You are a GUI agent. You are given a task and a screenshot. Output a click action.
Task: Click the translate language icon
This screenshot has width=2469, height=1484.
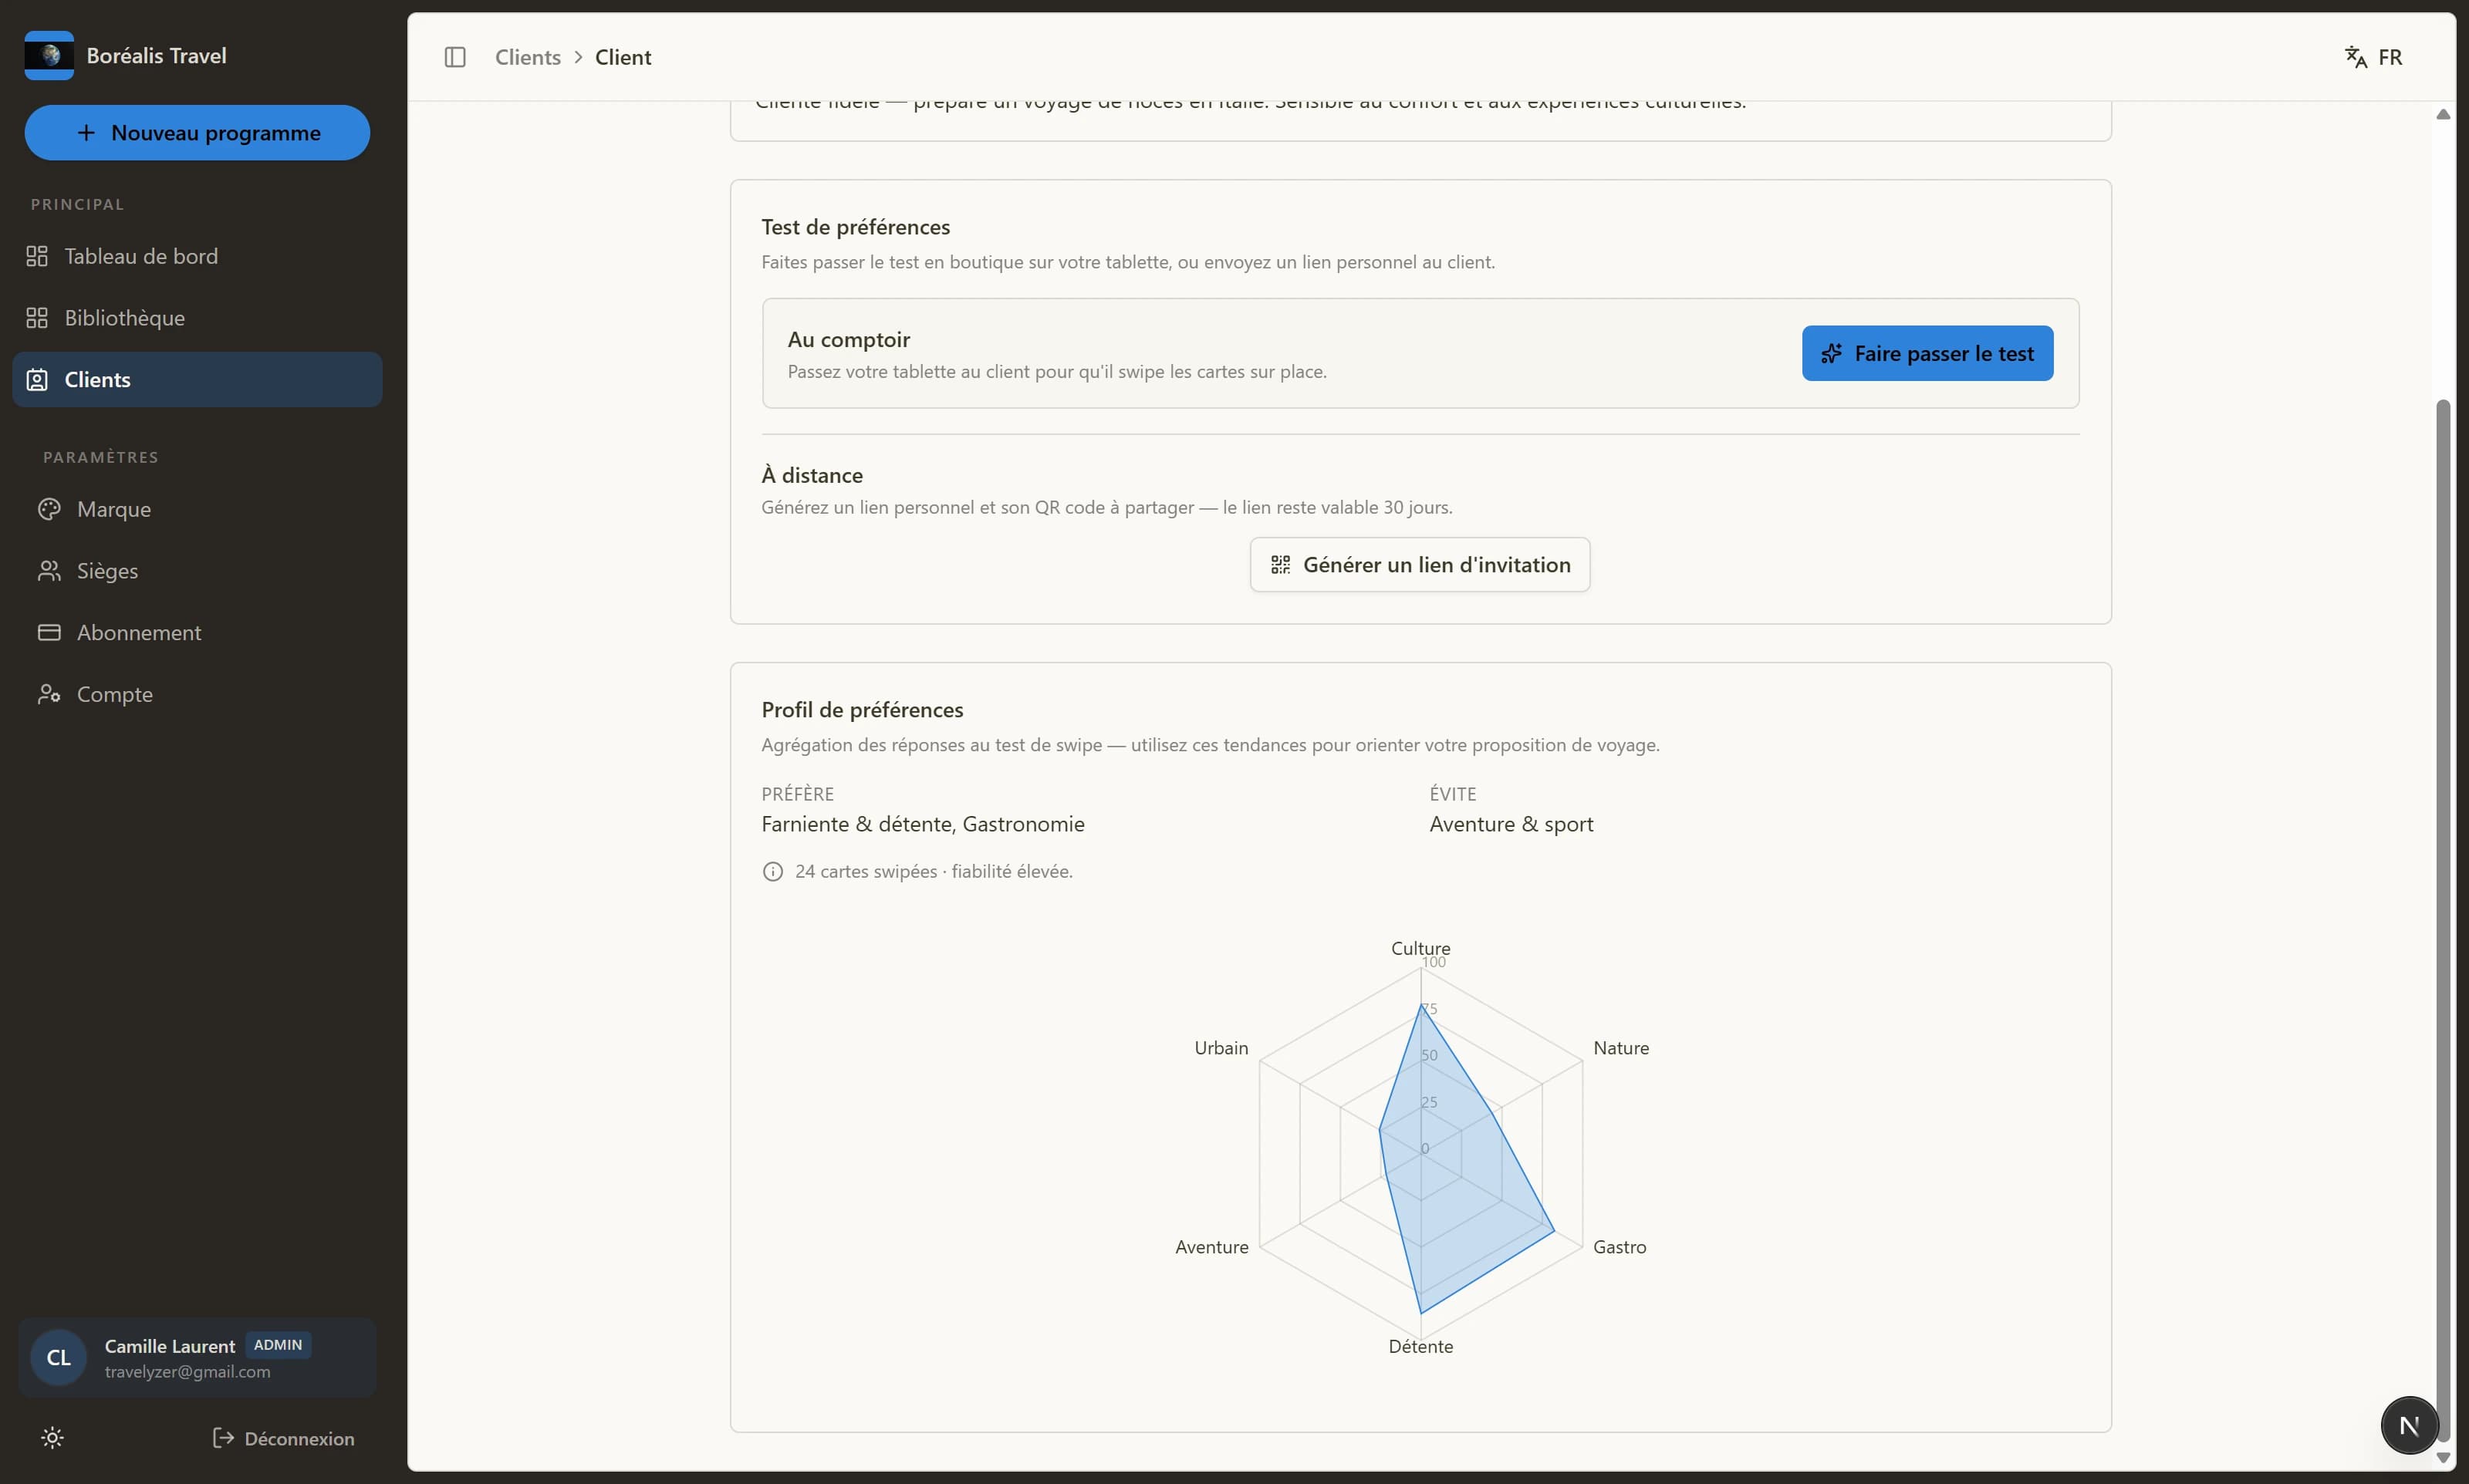(x=2356, y=57)
